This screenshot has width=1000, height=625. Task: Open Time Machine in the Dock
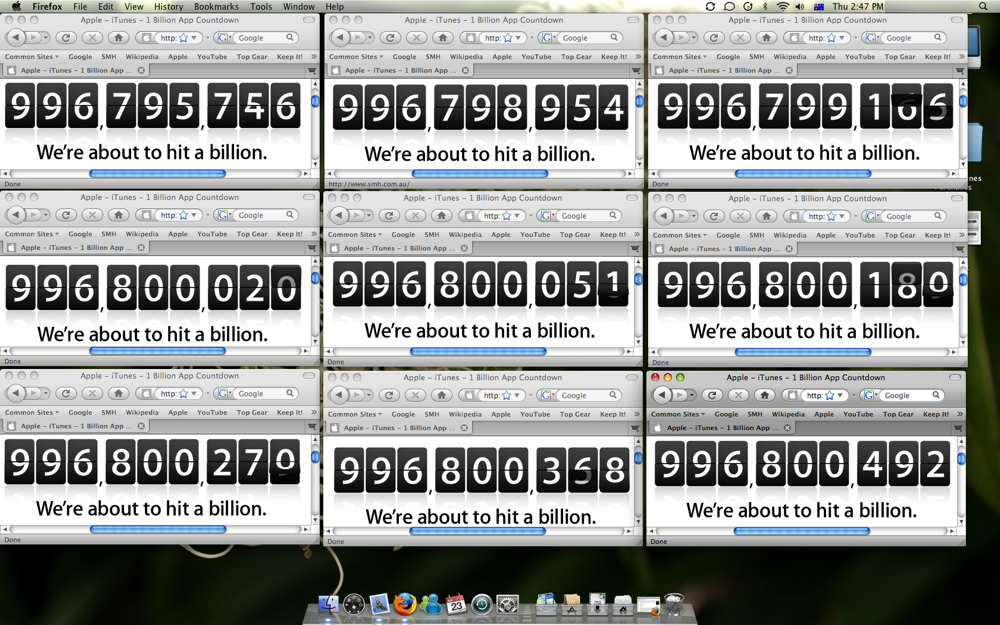(482, 603)
